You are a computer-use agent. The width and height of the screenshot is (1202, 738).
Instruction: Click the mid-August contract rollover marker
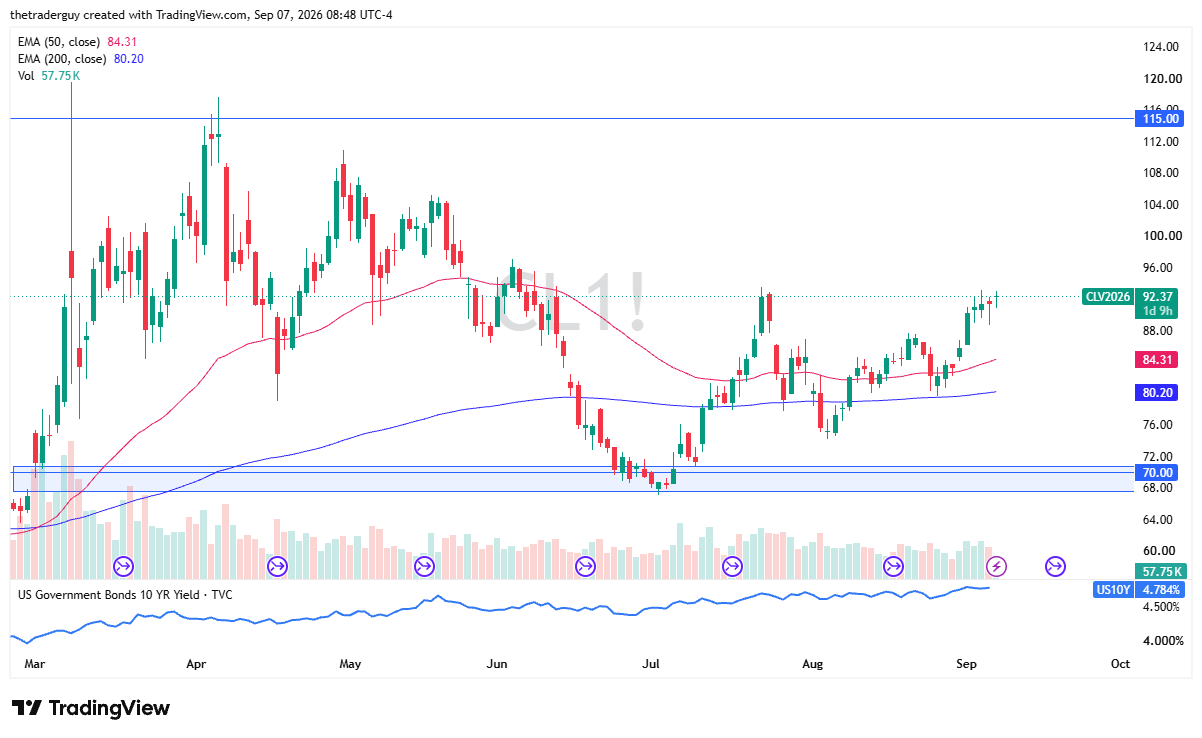(894, 567)
